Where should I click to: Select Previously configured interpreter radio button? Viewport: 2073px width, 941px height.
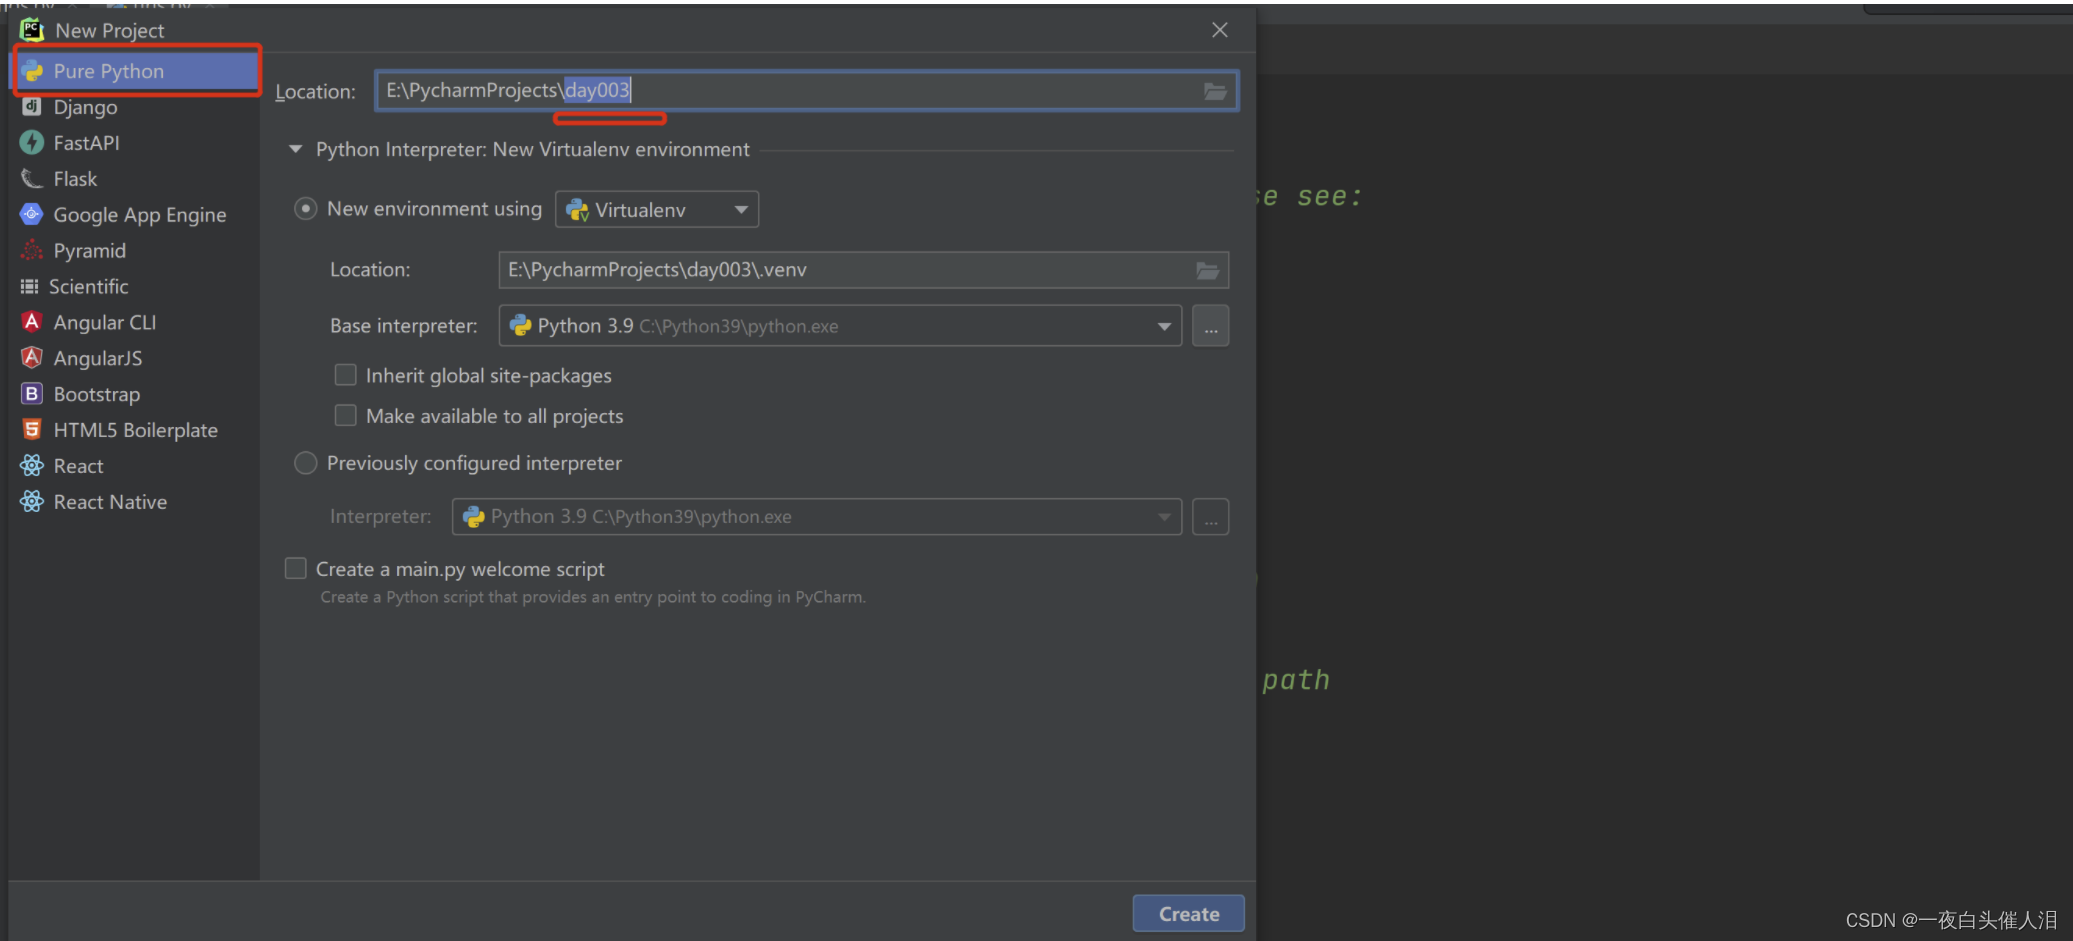pyautogui.click(x=306, y=463)
